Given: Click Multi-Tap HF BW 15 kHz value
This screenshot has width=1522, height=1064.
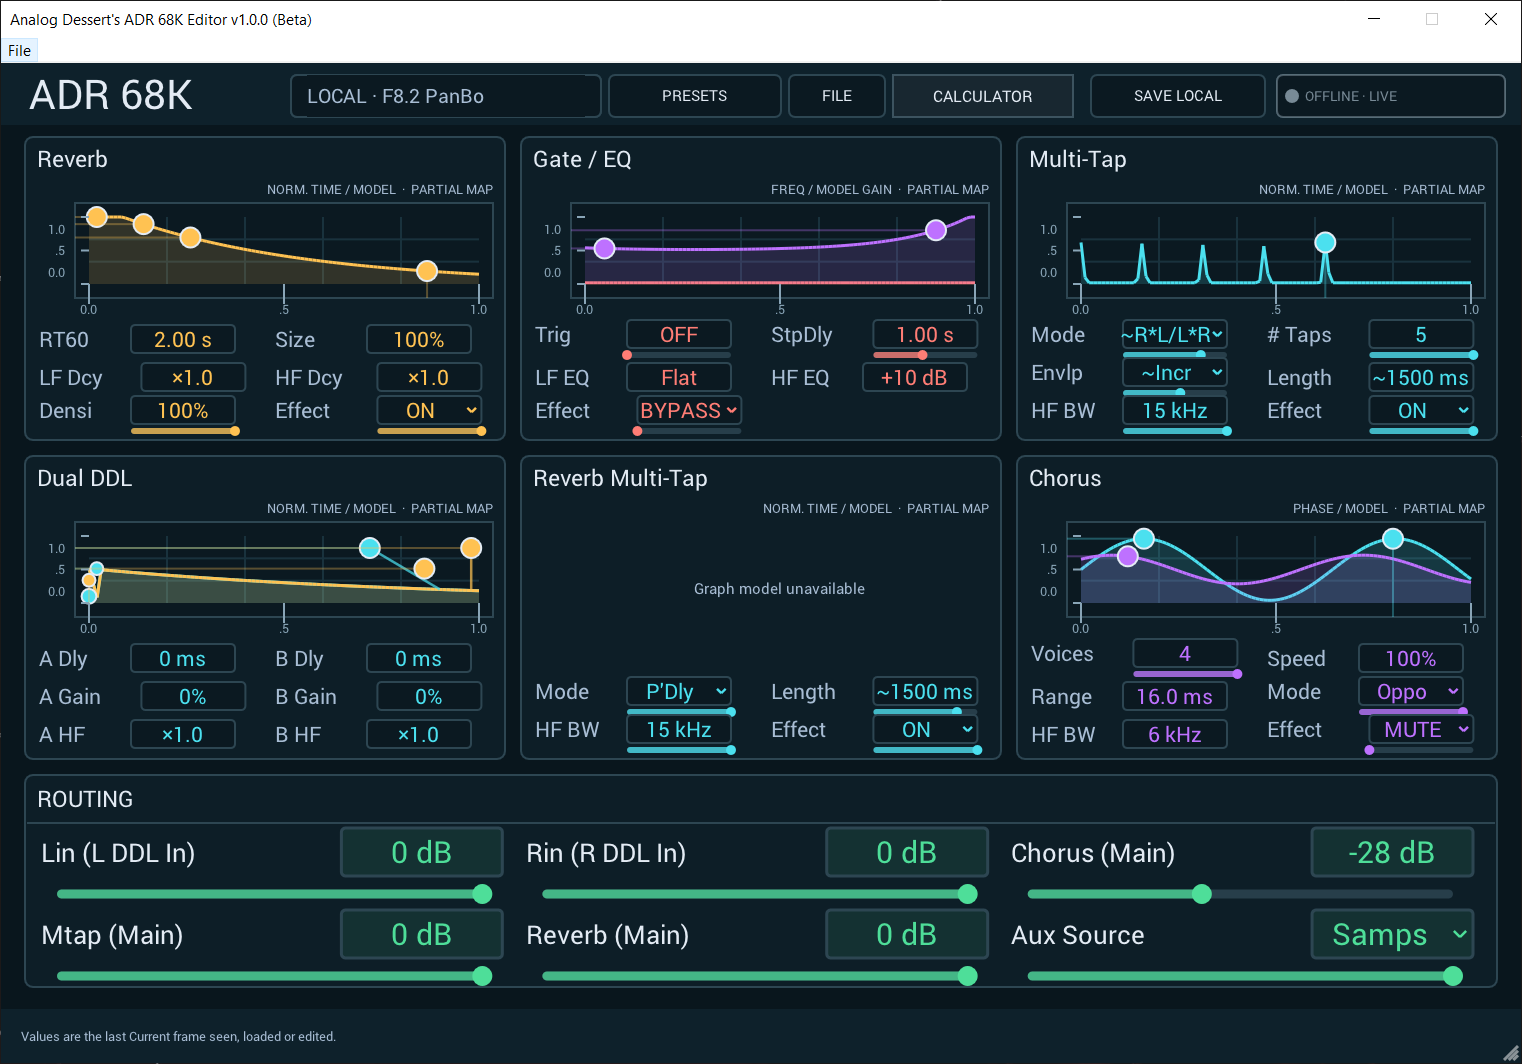Looking at the screenshot, I should [x=1175, y=411].
